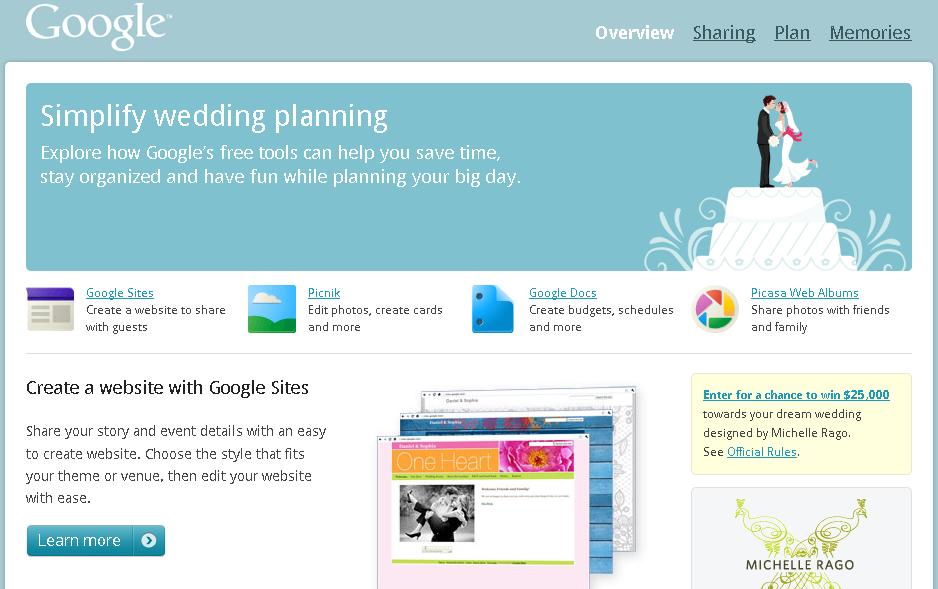The width and height of the screenshot is (938, 589).
Task: Click the paragraph starting 'Explore how Google's free tools'
Action: click(281, 164)
